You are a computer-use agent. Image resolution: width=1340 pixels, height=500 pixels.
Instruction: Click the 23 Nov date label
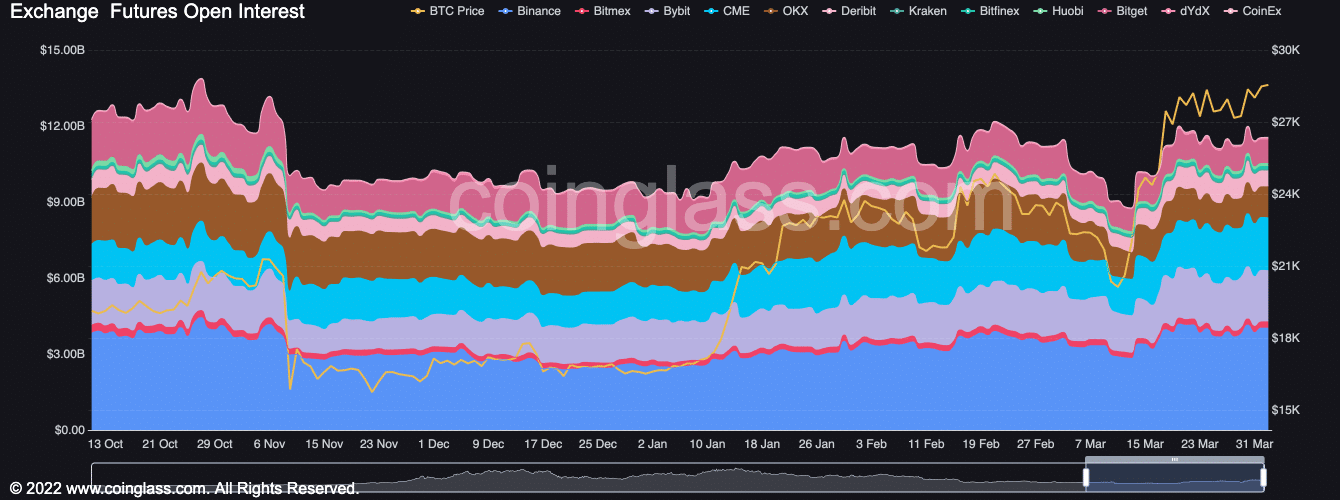coord(379,444)
